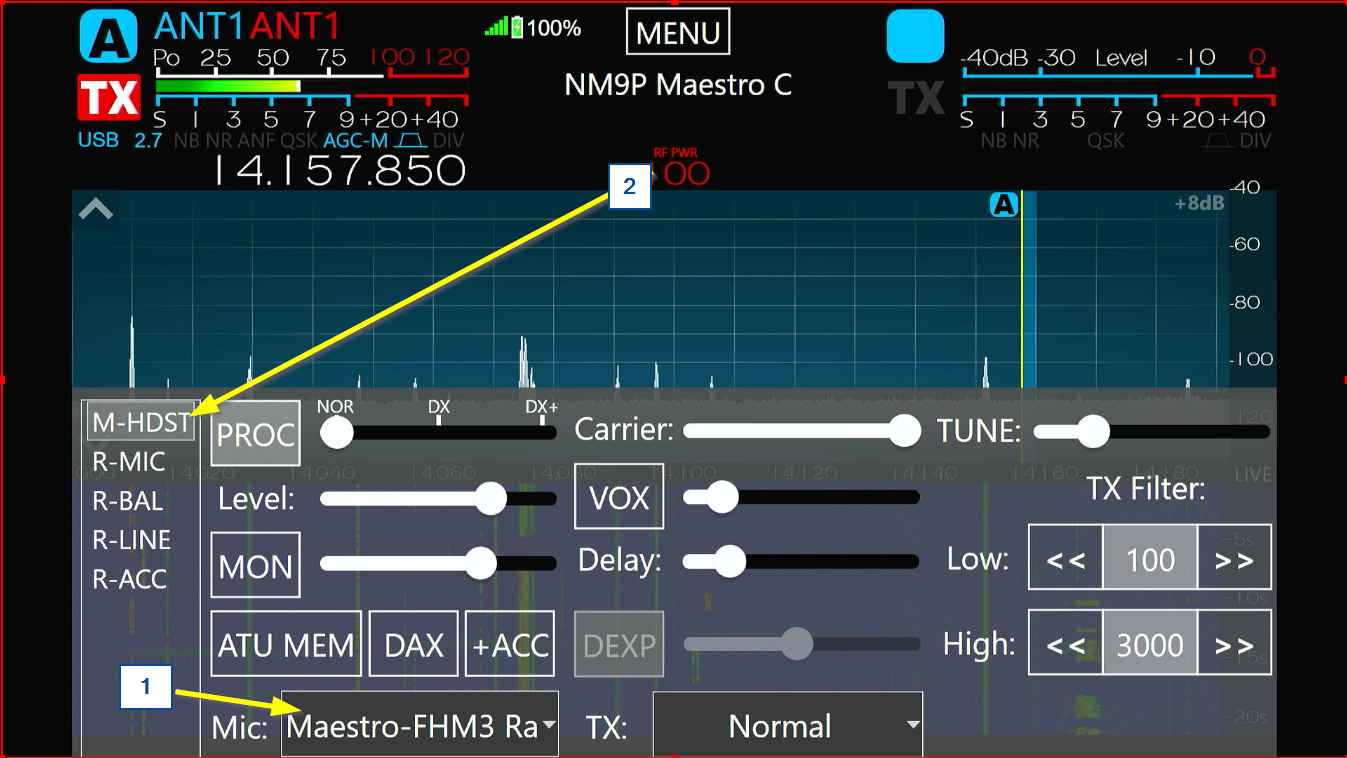Select M-HDST mic input

[x=141, y=423]
